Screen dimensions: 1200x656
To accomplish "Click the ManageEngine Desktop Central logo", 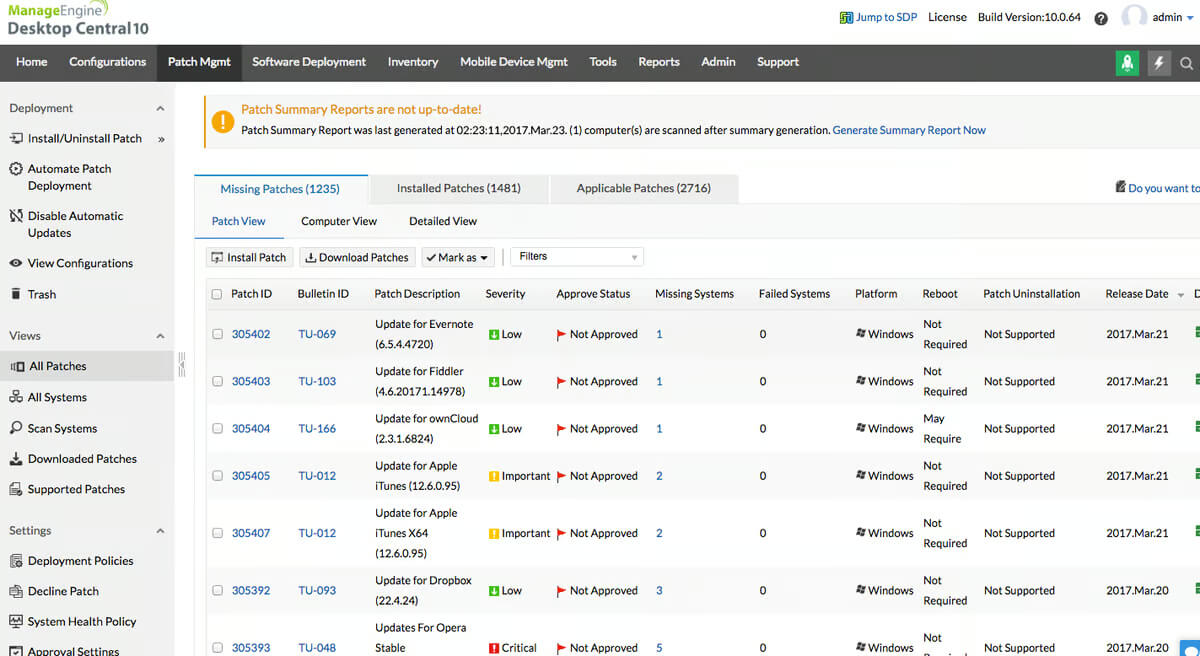I will pos(78,20).
